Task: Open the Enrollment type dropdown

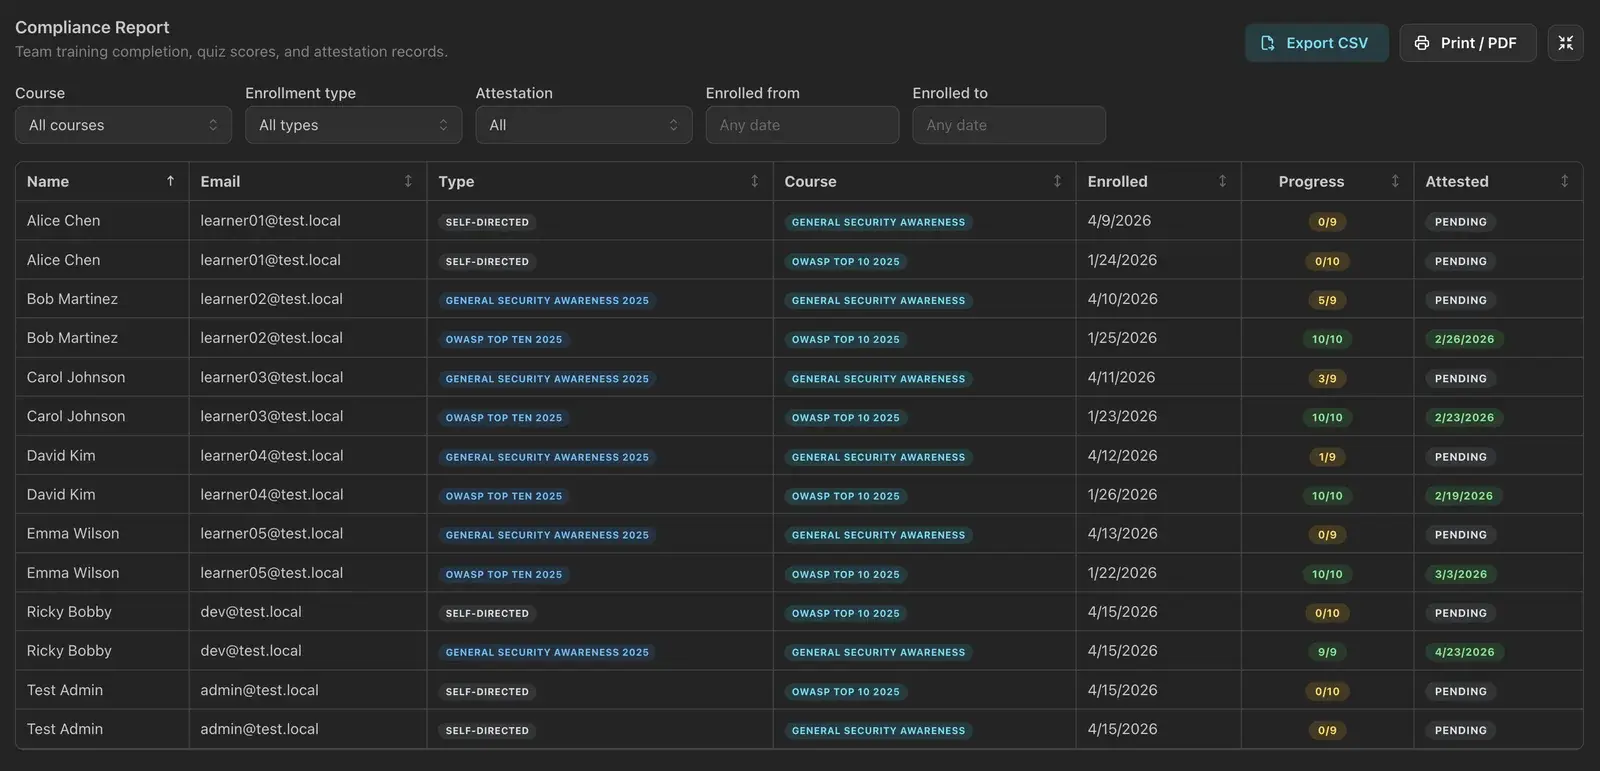Action: (x=353, y=125)
